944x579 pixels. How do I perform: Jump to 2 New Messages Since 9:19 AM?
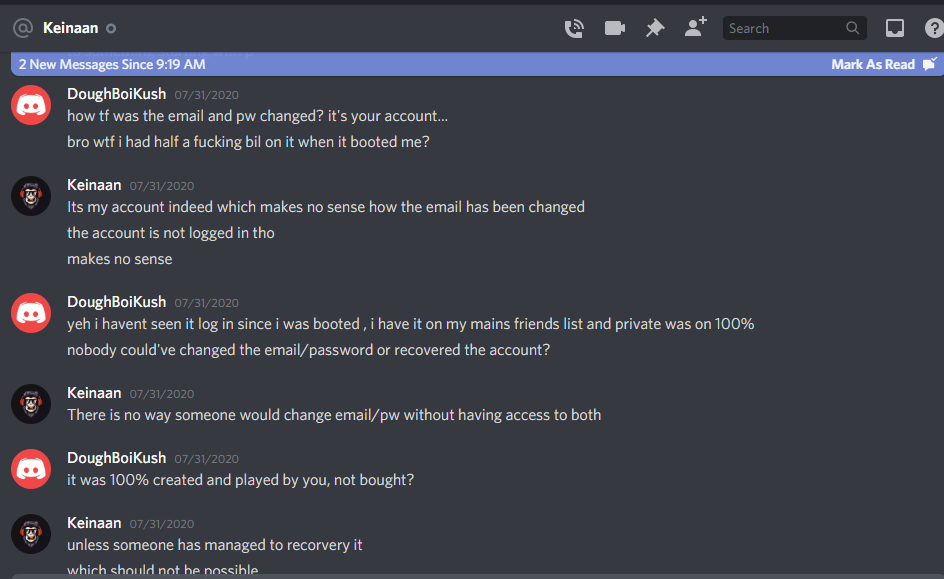112,64
